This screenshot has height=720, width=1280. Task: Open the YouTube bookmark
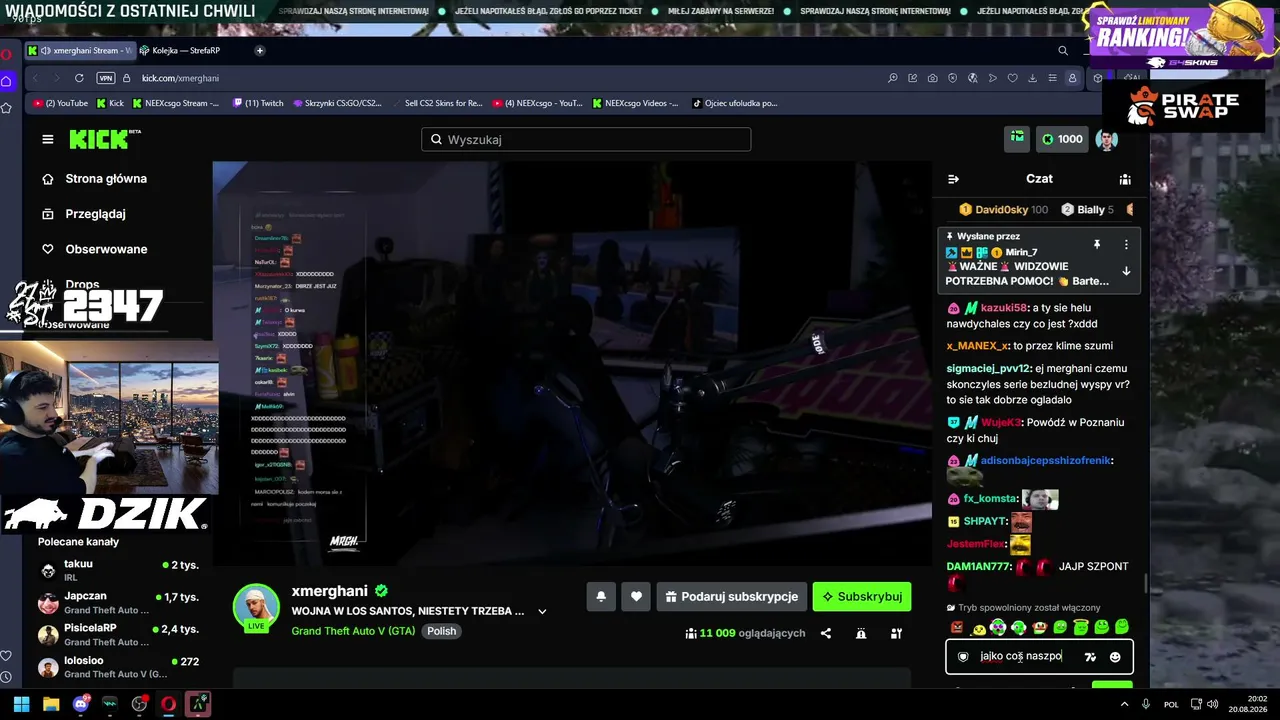(61, 103)
